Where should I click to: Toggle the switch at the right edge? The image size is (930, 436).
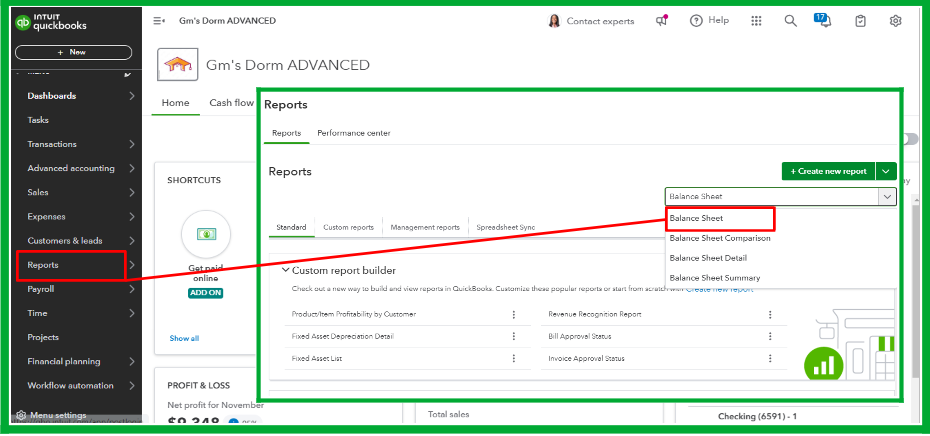click(910, 139)
